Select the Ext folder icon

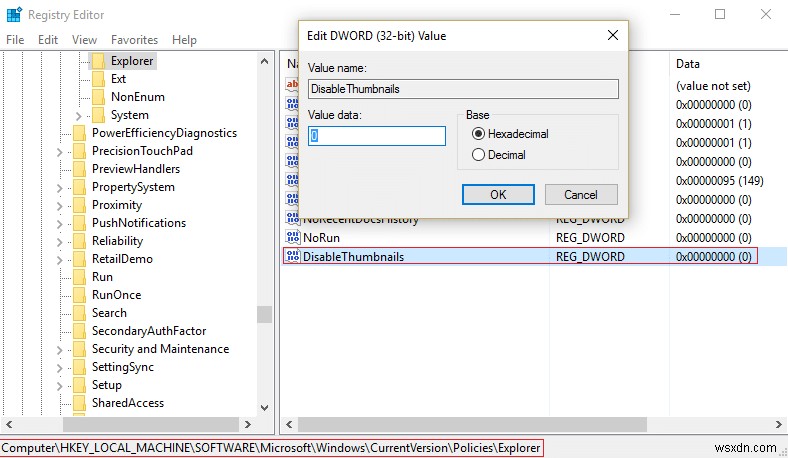coord(98,79)
